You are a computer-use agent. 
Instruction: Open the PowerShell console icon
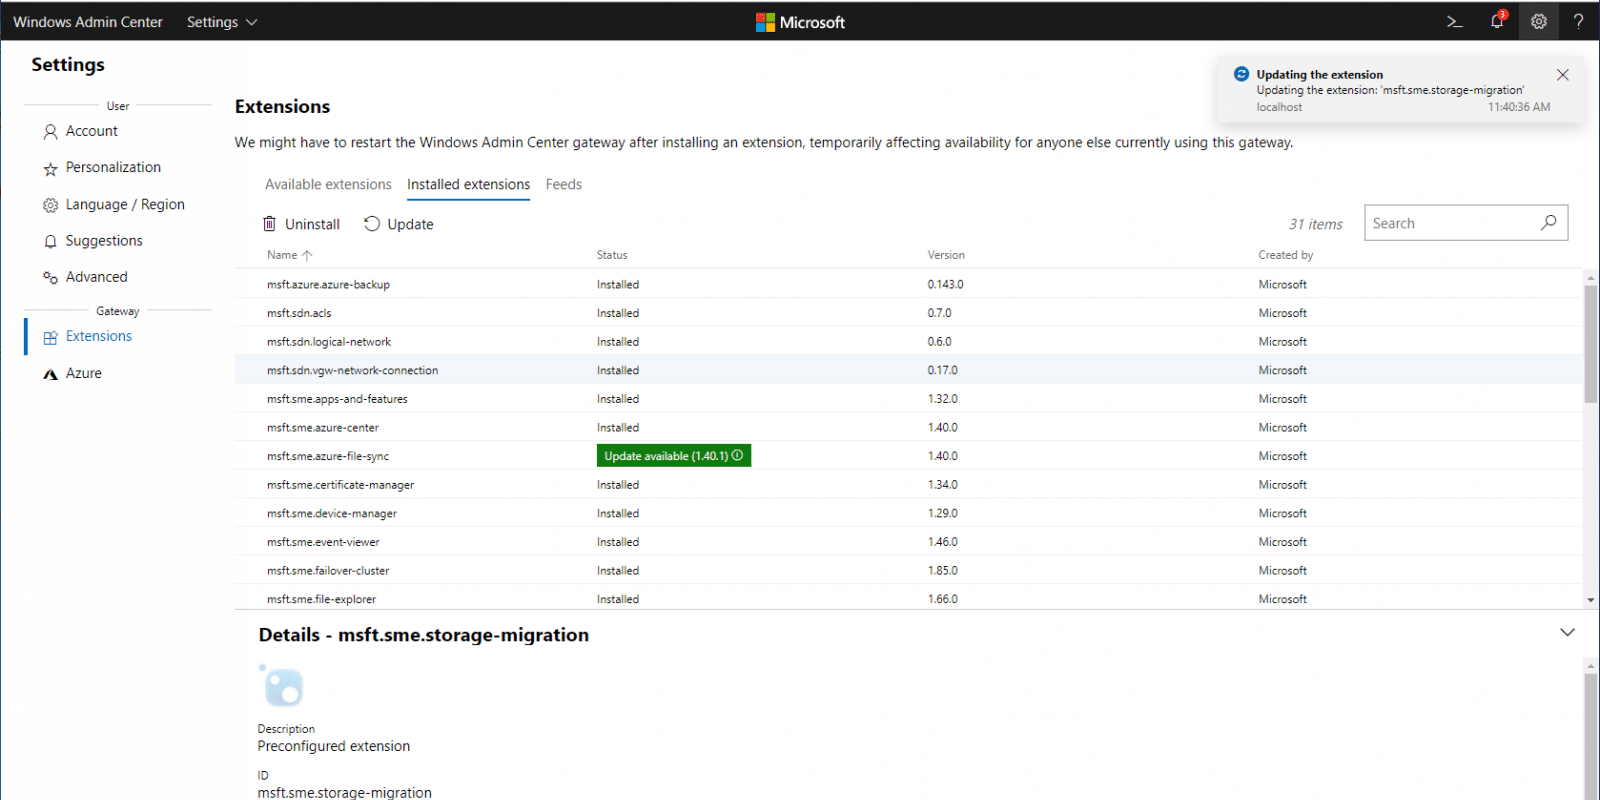(x=1455, y=21)
